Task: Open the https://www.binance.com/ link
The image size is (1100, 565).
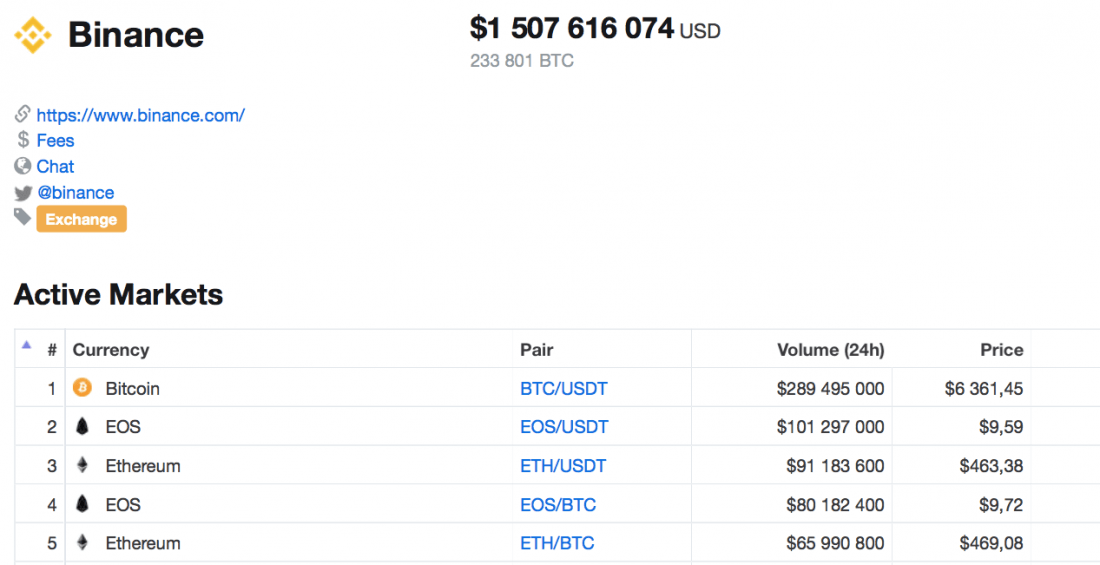Action: pyautogui.click(x=140, y=115)
